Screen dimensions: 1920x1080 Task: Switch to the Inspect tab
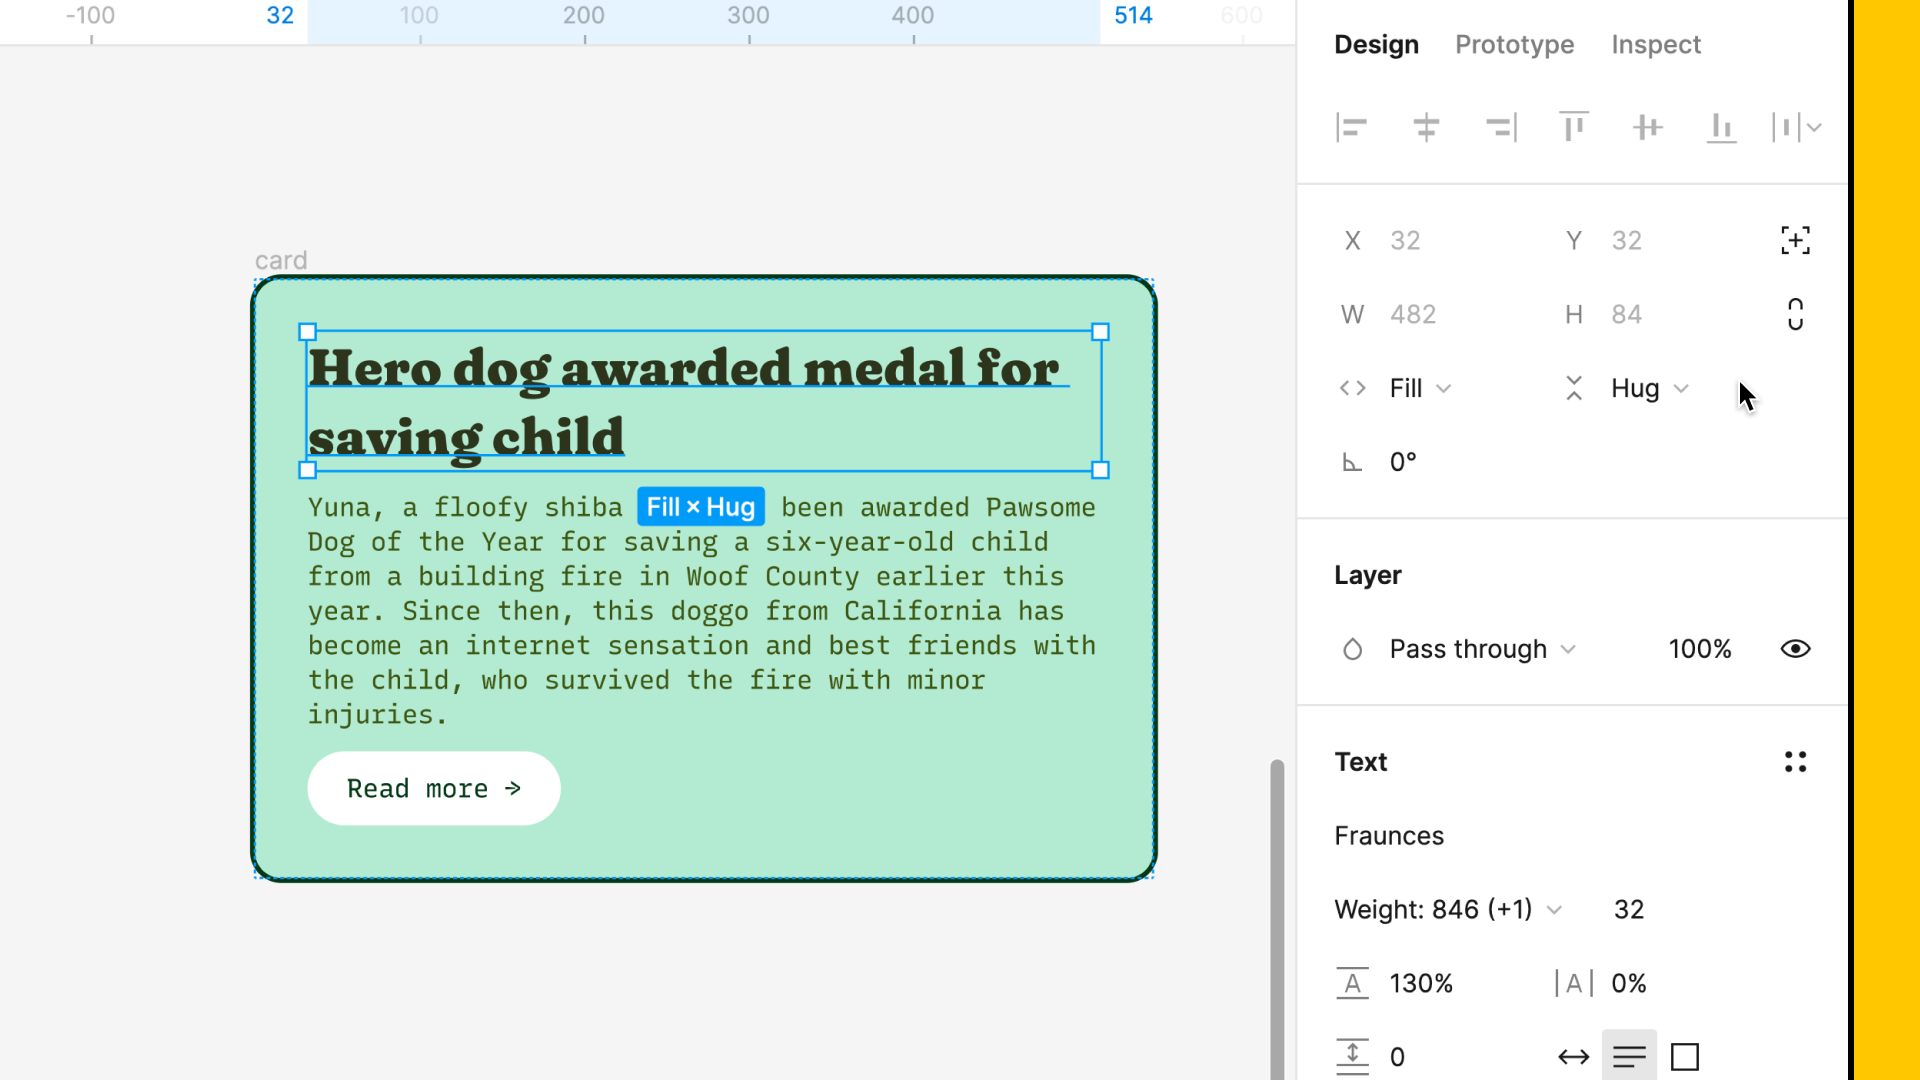pyautogui.click(x=1656, y=45)
